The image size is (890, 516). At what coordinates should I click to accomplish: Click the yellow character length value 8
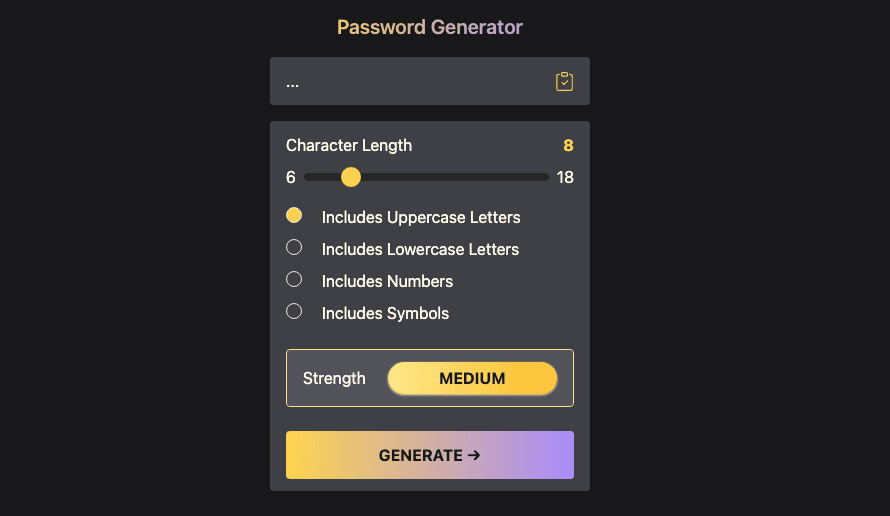[568, 146]
